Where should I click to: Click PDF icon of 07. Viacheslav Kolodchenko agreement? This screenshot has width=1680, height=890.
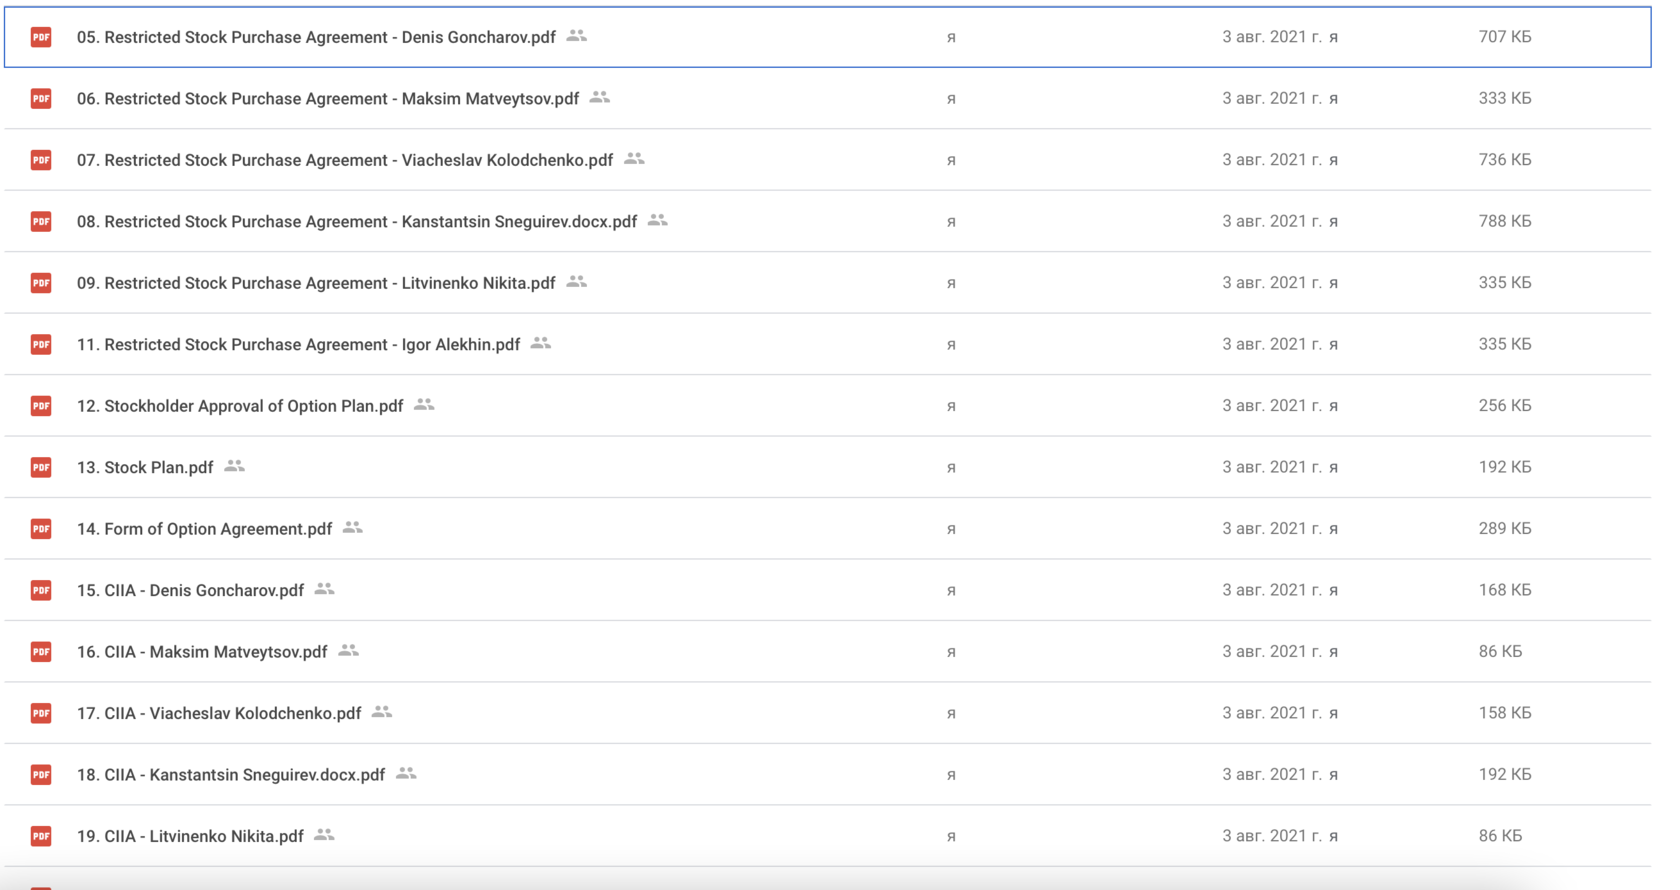41,160
